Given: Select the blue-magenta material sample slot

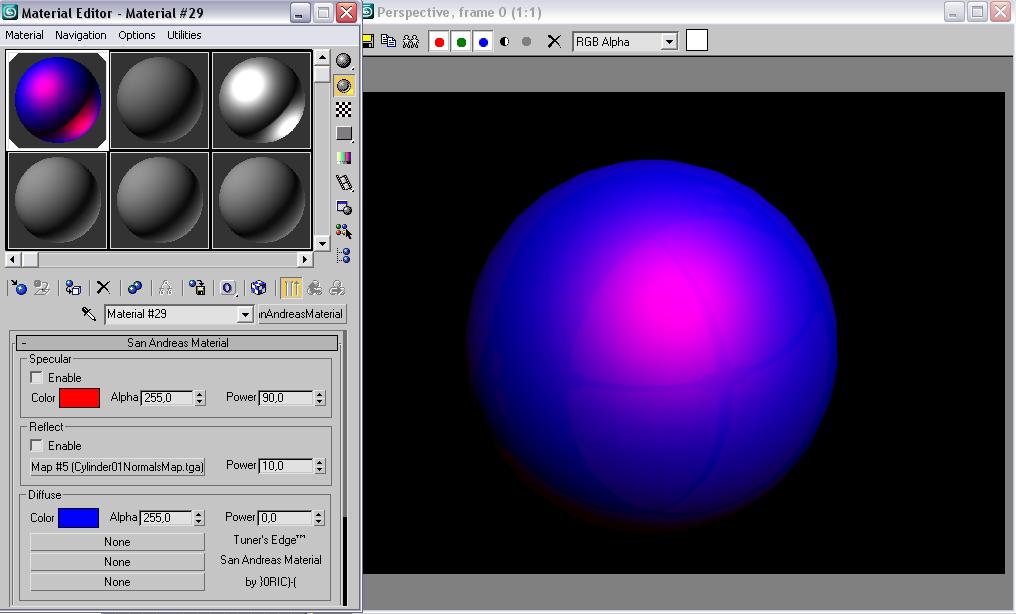Looking at the screenshot, I should point(57,100).
